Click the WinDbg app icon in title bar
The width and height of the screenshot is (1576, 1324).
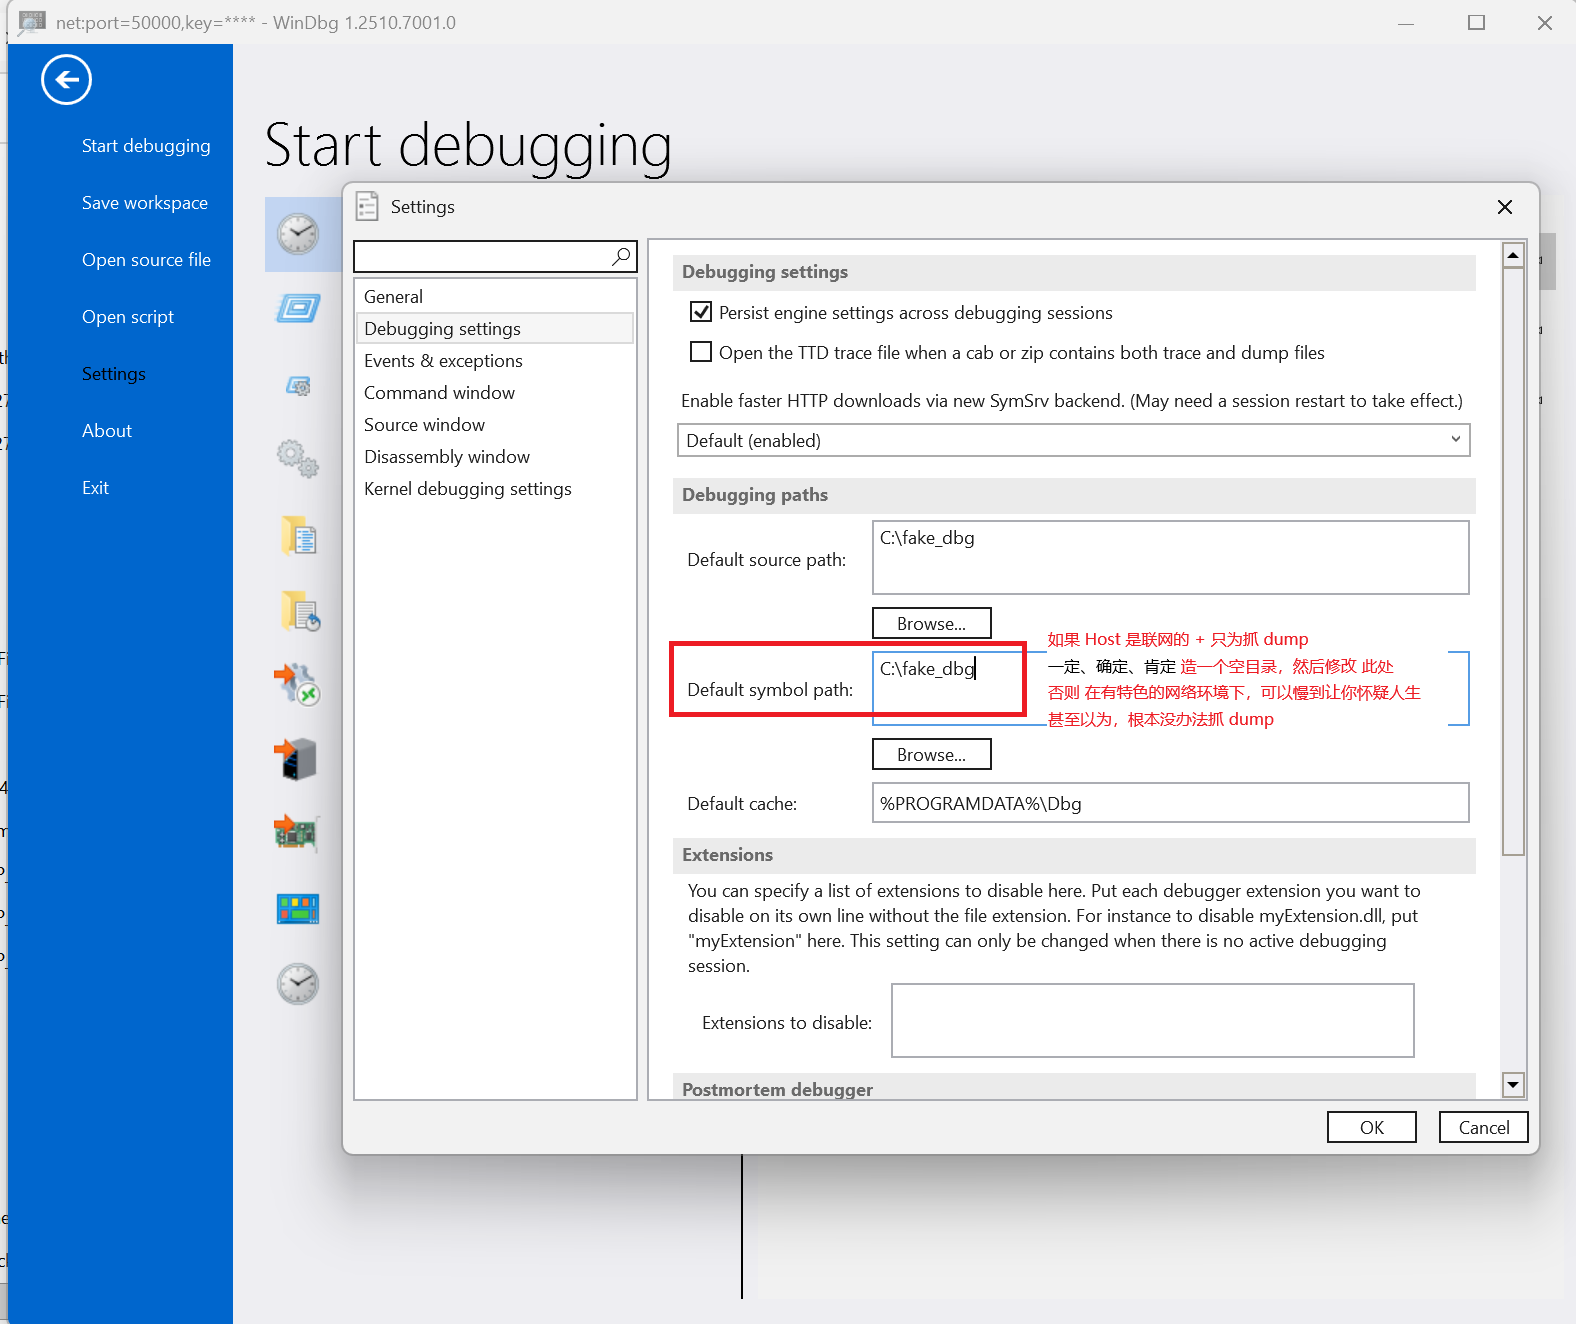(x=32, y=22)
